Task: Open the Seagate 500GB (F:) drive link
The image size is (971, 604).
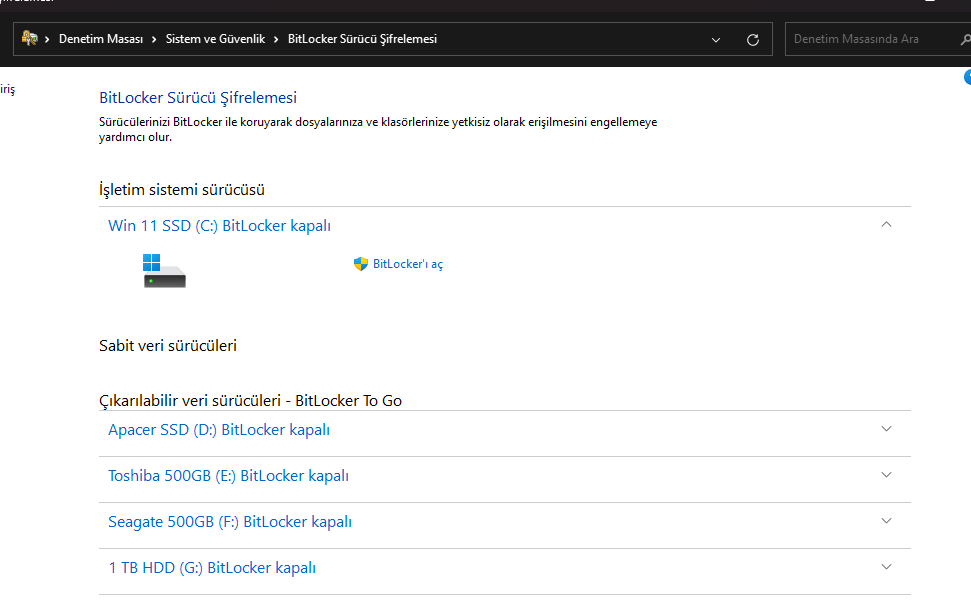Action: point(229,522)
